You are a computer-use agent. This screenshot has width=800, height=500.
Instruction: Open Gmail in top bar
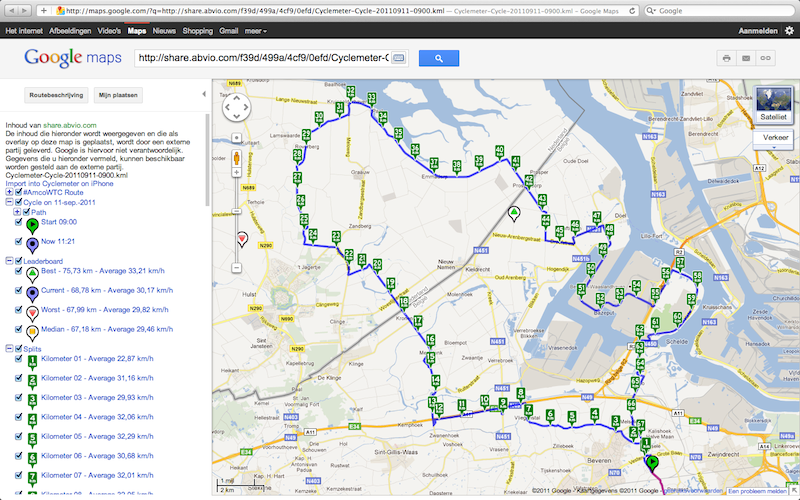(229, 31)
